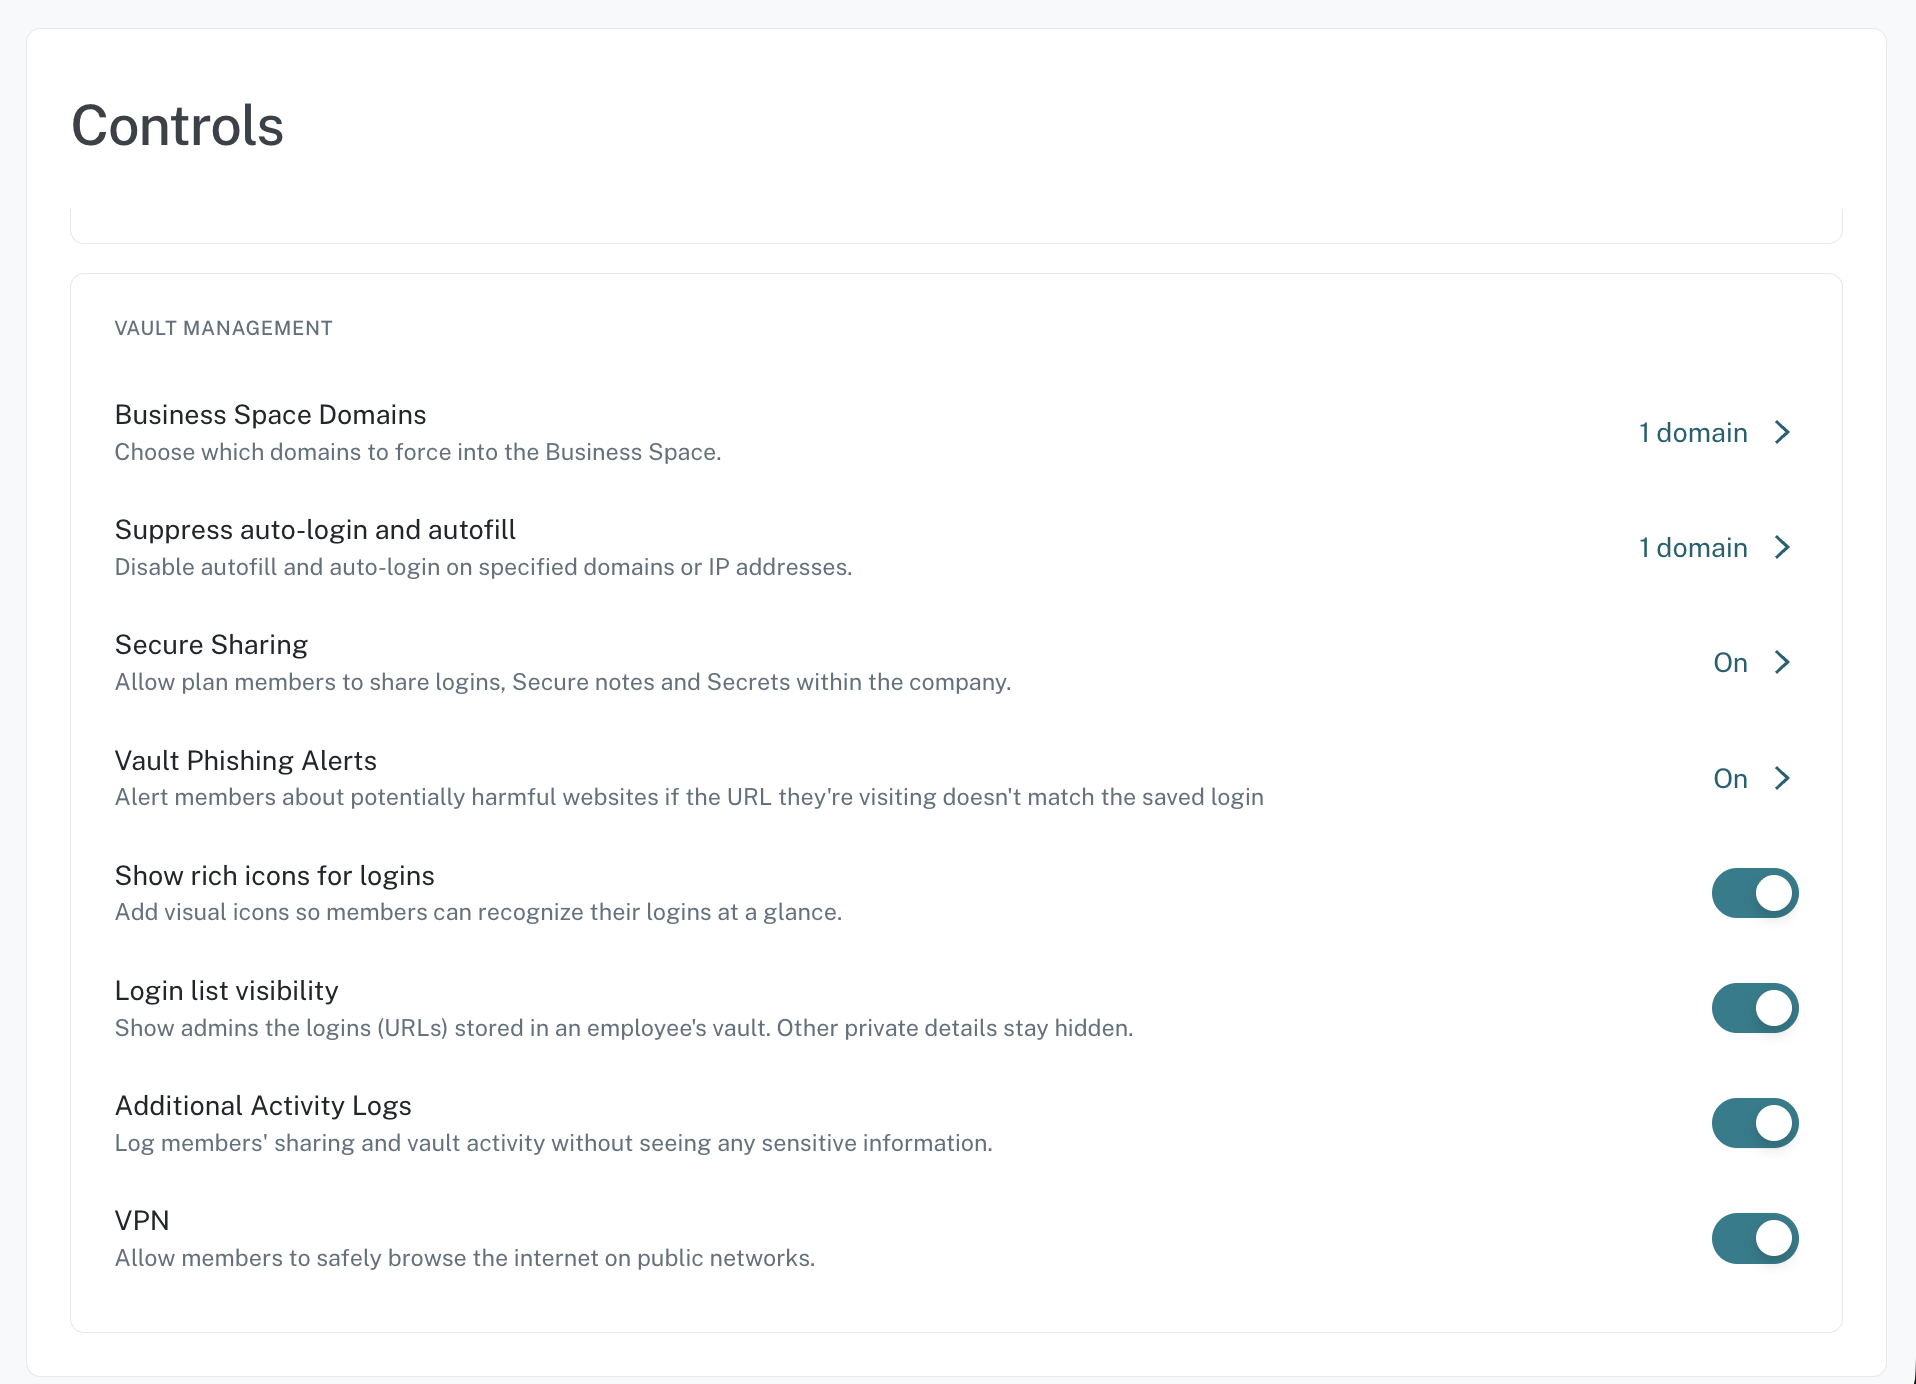The image size is (1916, 1384).
Task: Expand the Vault Phishing Alerts setting title
Action: coord(246,760)
